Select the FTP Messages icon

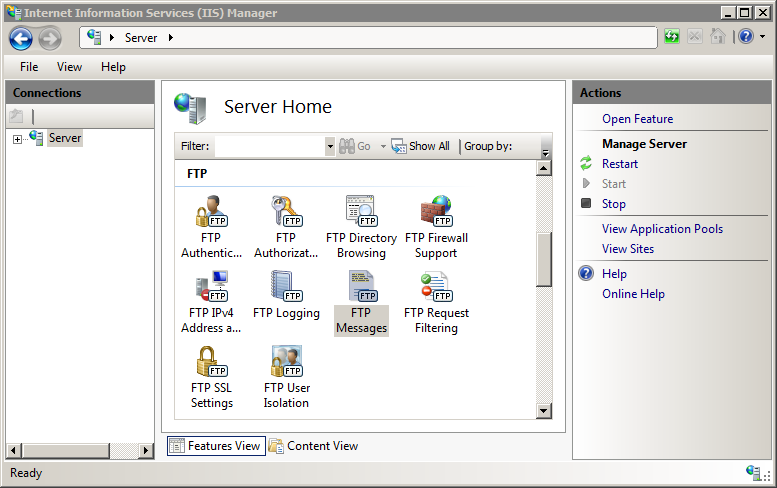pyautogui.click(x=361, y=286)
